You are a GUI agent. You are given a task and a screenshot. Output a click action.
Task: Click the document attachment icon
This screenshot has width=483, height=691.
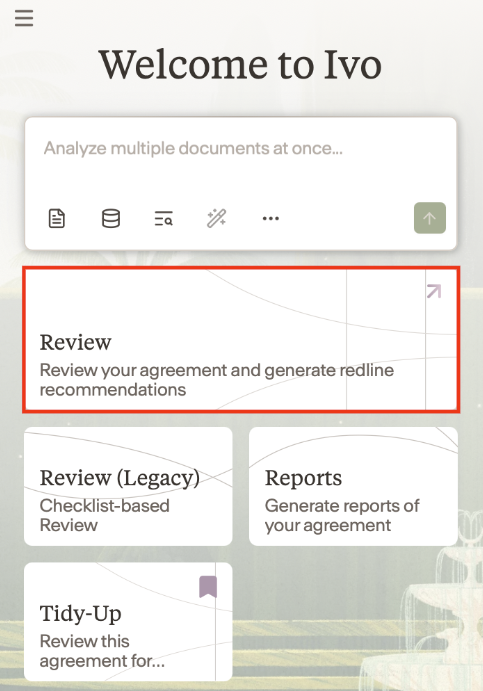tap(56, 218)
